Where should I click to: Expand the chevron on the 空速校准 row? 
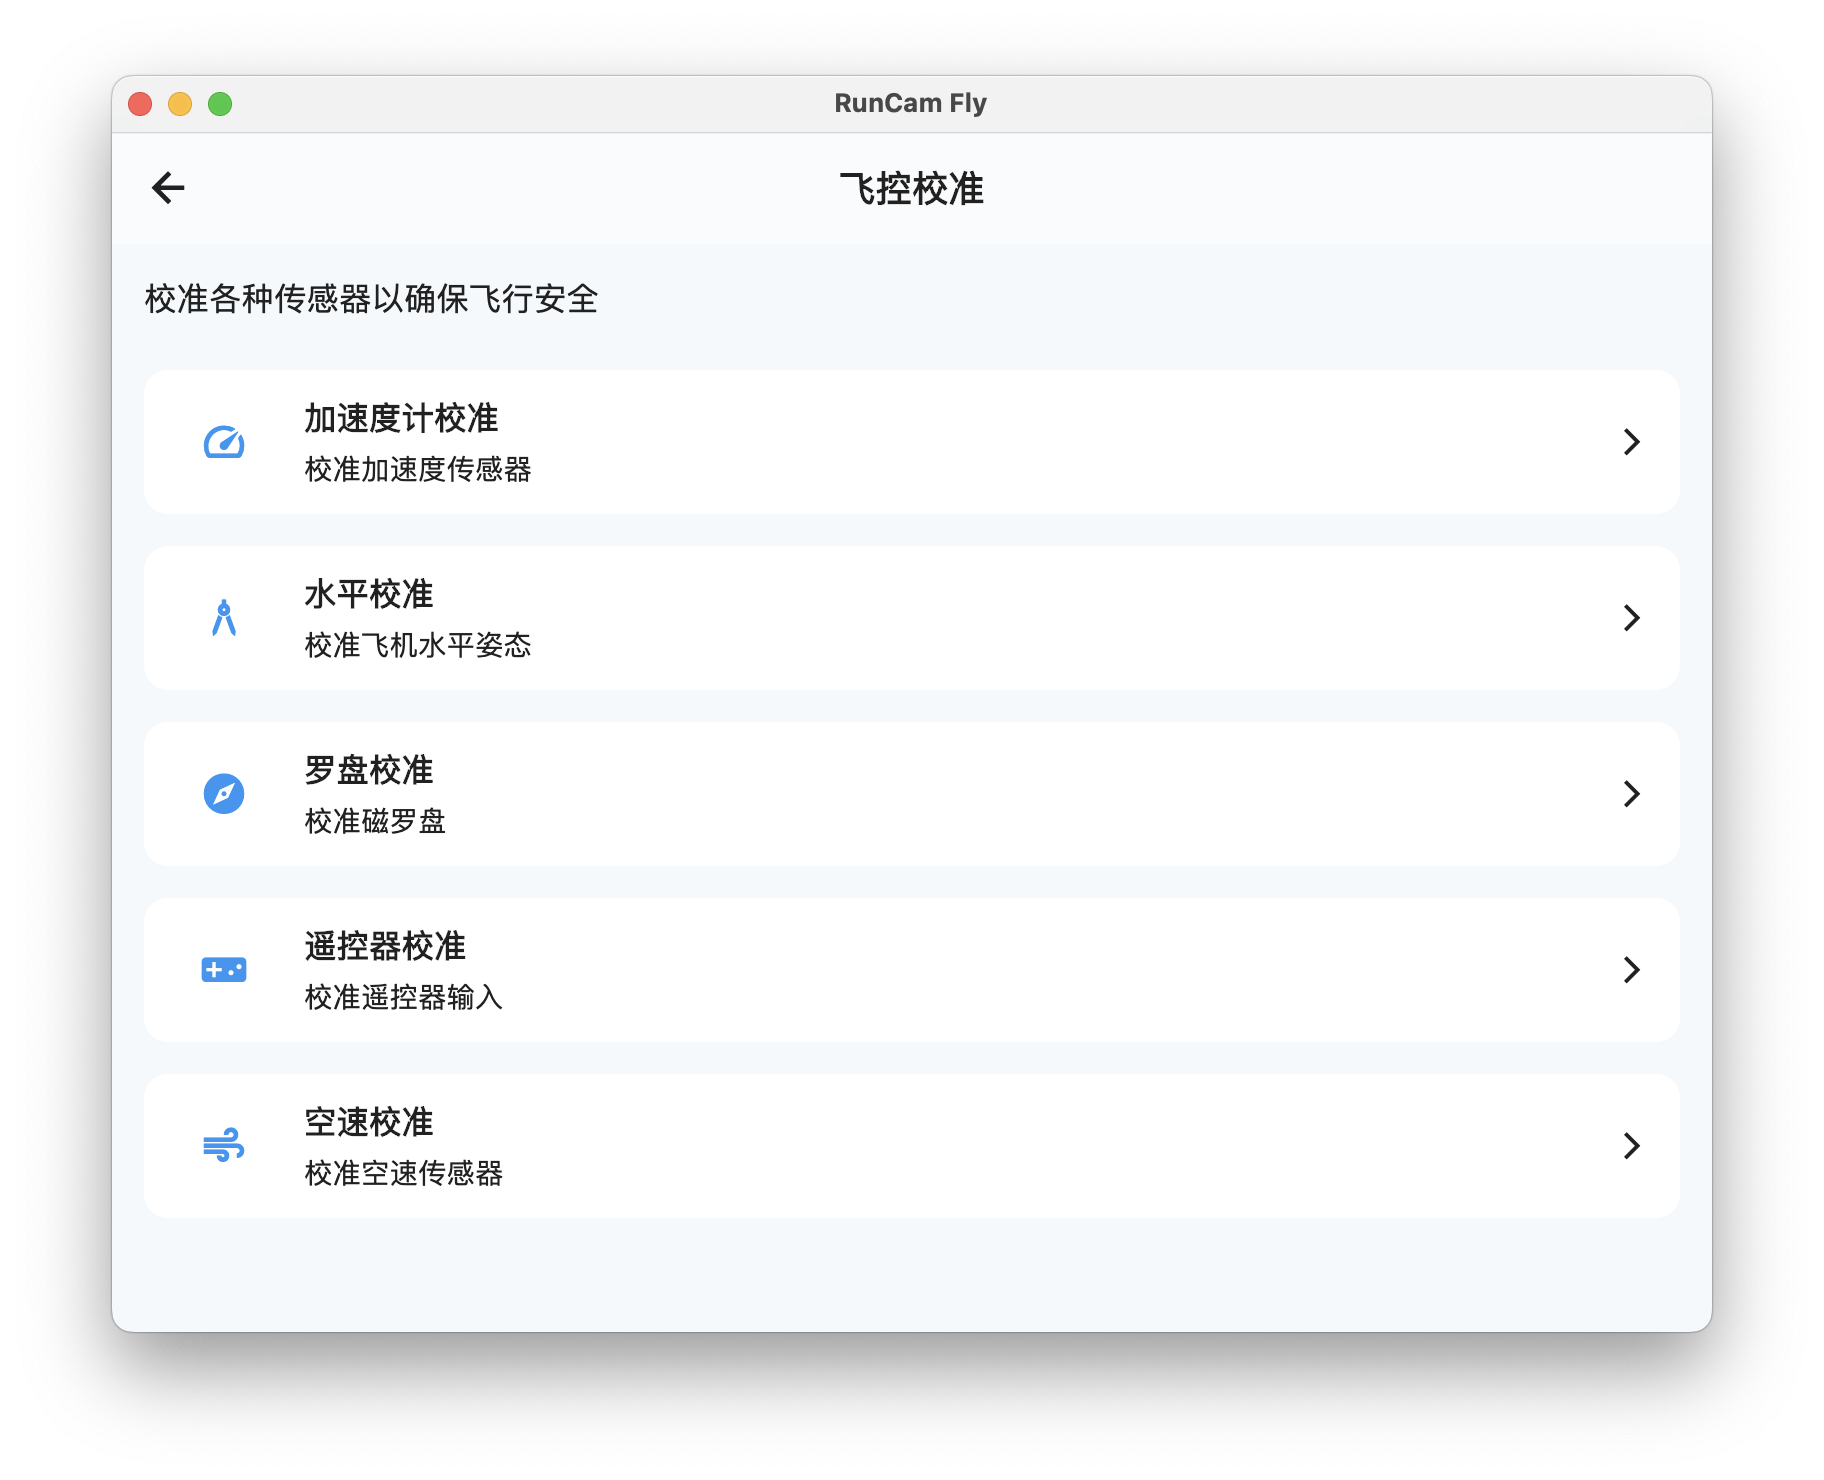(1632, 1147)
